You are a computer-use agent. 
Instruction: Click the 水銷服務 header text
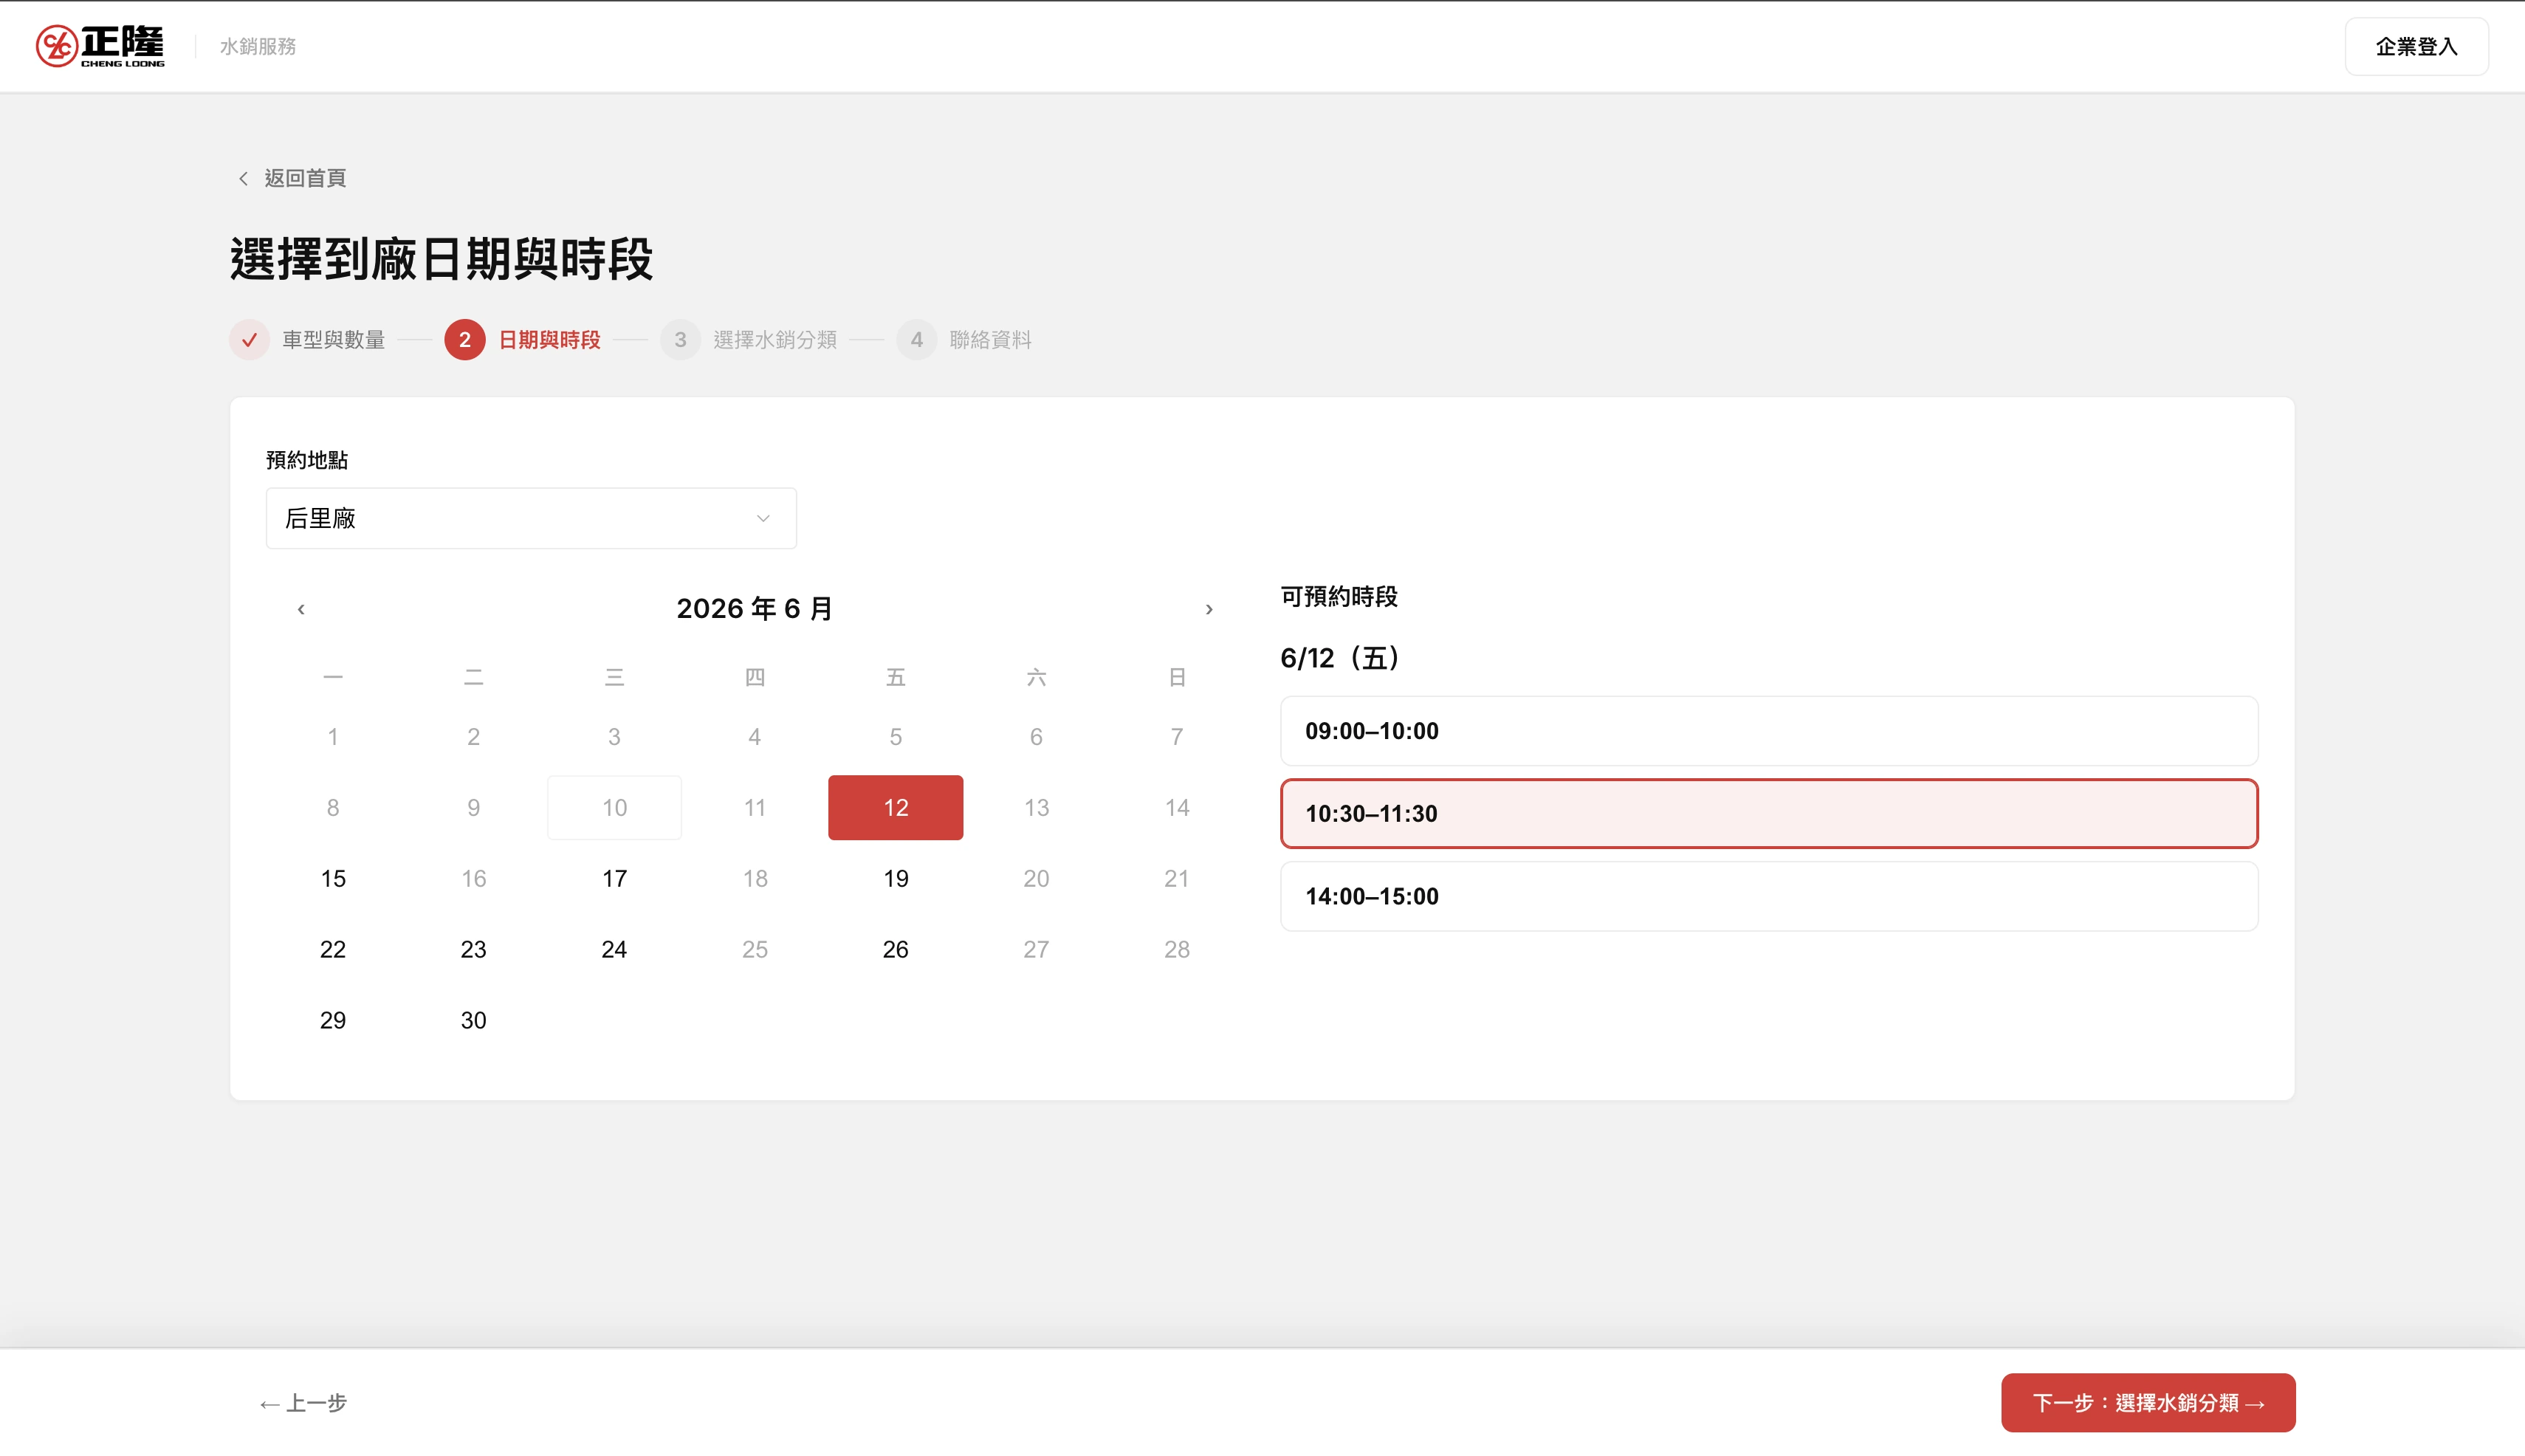[258, 46]
